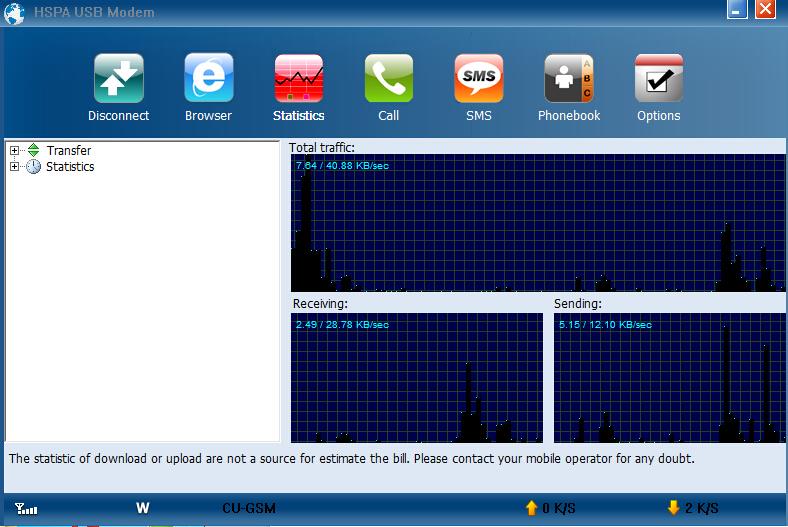Click the signal strength indicator icon

pos(26,508)
